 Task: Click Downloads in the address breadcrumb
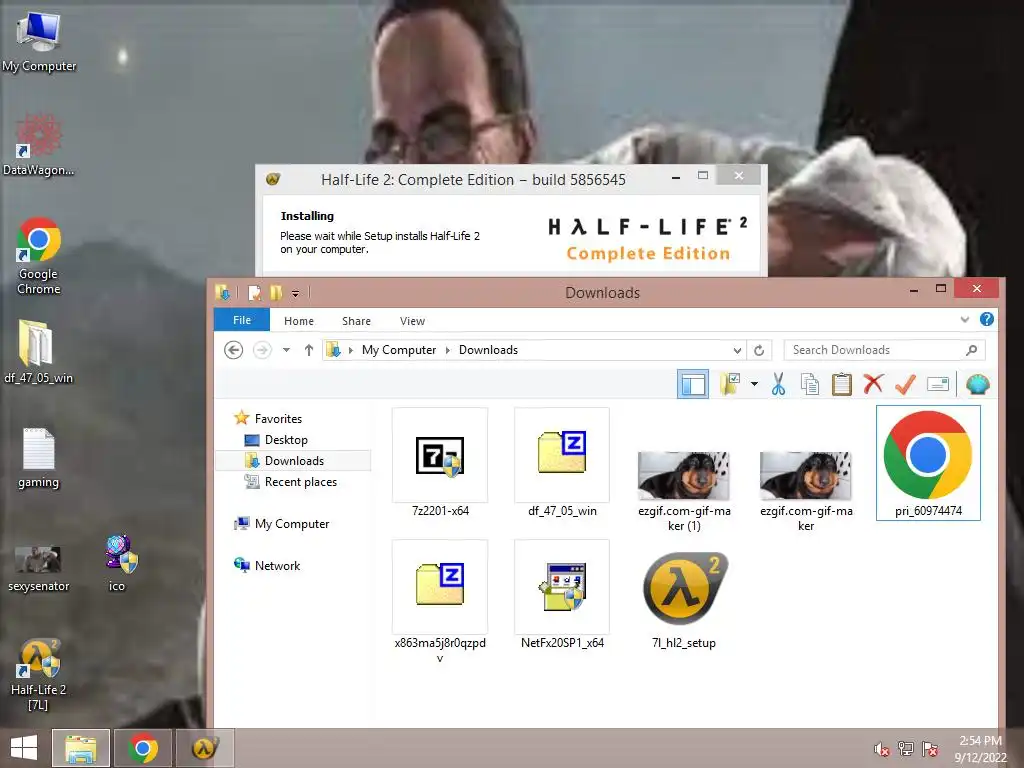point(488,350)
